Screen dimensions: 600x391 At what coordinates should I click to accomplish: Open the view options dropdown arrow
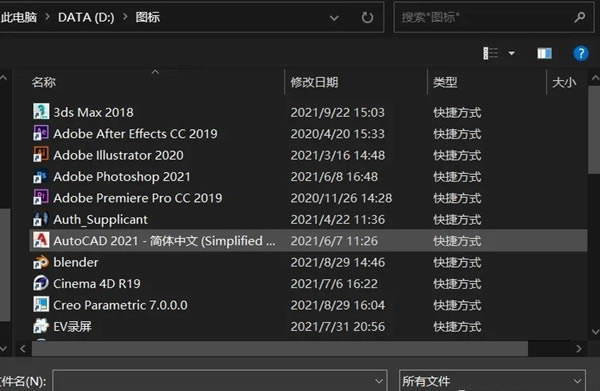(x=512, y=53)
